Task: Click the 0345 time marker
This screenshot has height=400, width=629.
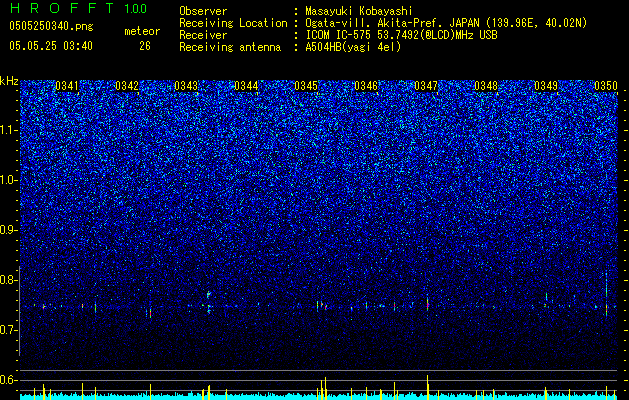Action: 306,86
